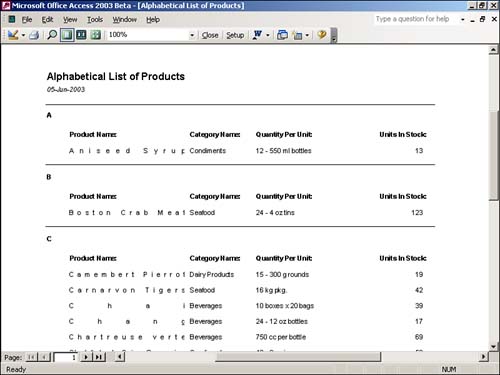Click the Office Links Word icon
Viewport: 500px width, 375px height.
[257, 35]
